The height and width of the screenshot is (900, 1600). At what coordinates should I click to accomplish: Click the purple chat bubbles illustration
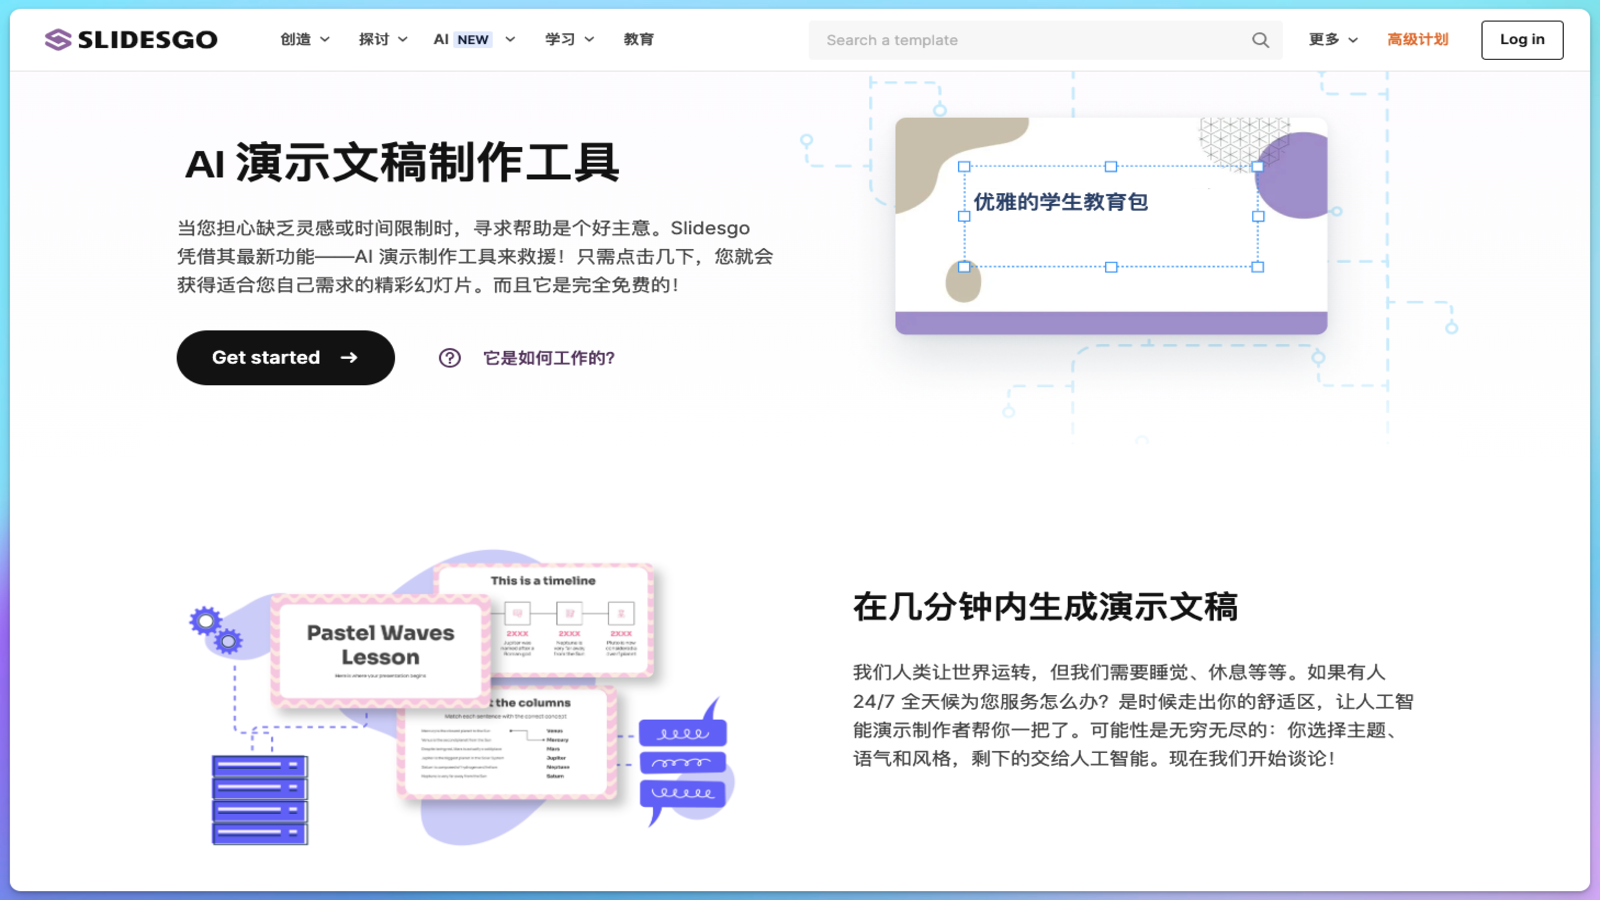click(684, 762)
